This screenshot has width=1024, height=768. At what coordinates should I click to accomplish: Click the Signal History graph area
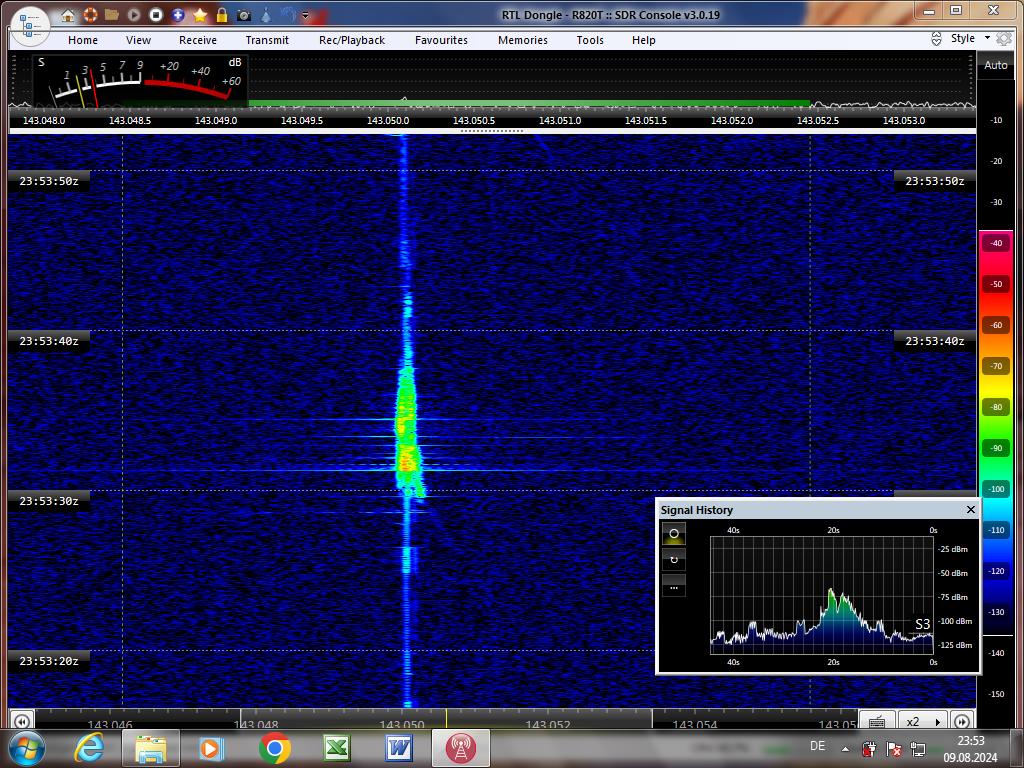click(822, 596)
